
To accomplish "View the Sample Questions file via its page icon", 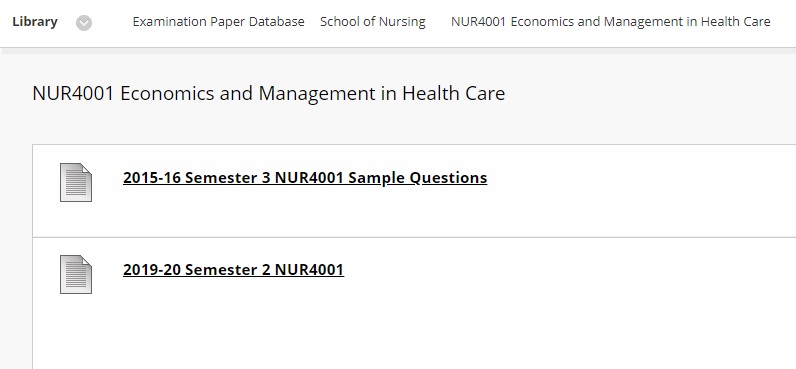I will point(76,182).
